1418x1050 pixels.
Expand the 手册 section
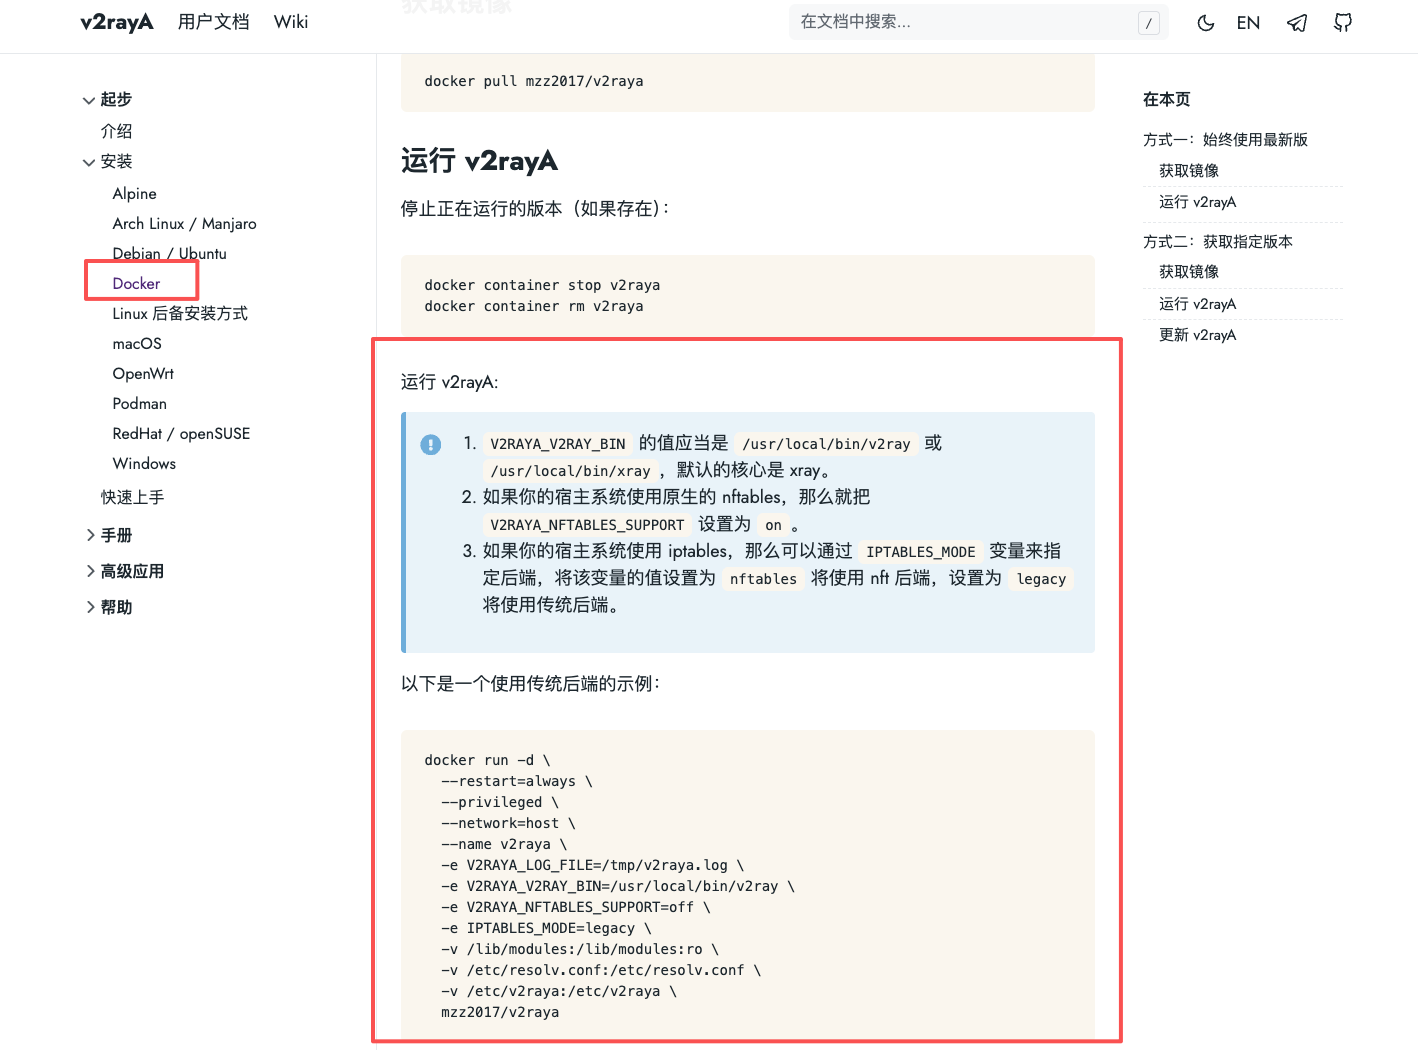point(91,536)
